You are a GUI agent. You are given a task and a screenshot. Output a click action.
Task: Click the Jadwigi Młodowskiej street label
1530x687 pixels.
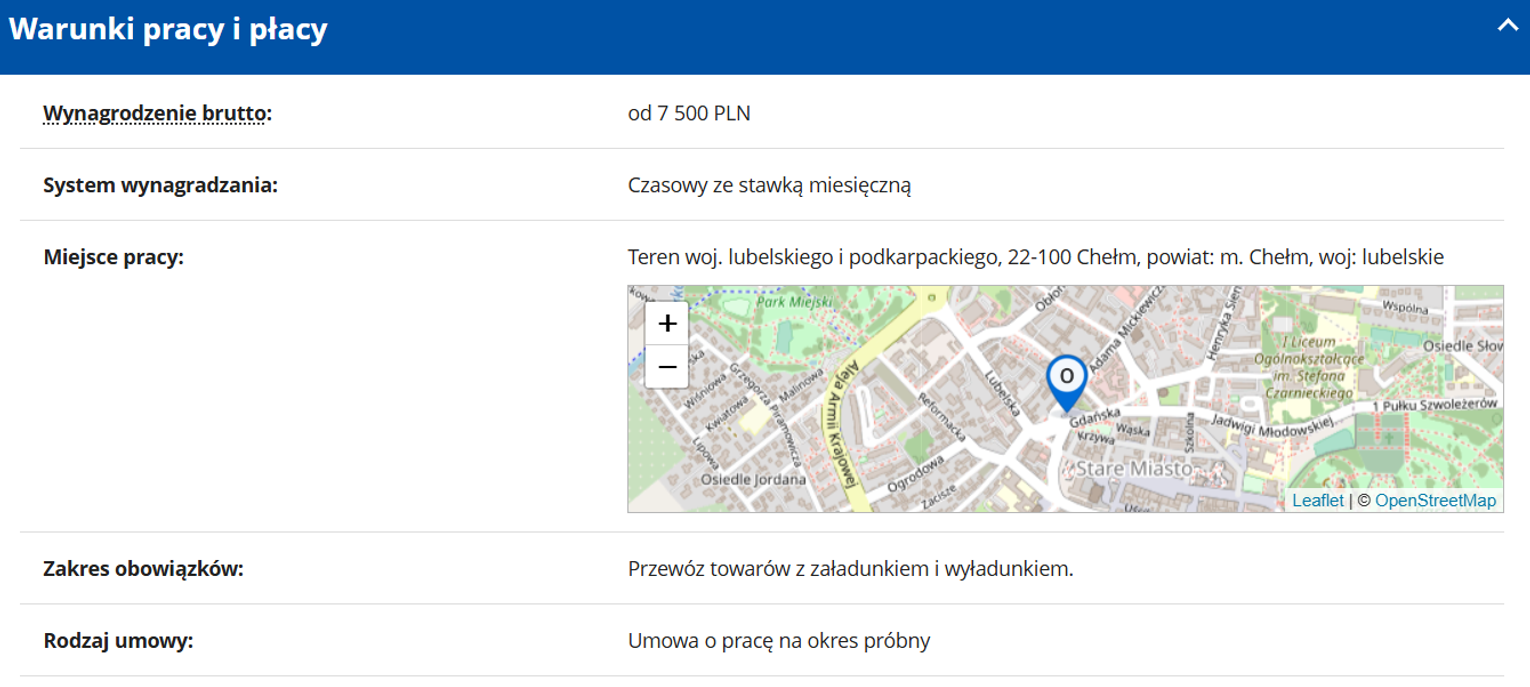pyautogui.click(x=1273, y=424)
